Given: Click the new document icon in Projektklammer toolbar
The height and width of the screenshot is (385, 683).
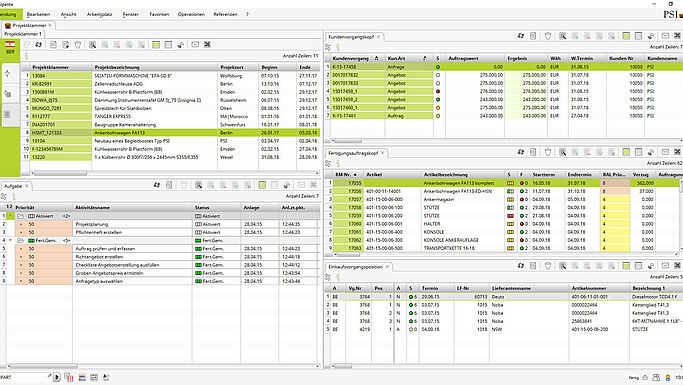Looking at the screenshot, I should 53,45.
